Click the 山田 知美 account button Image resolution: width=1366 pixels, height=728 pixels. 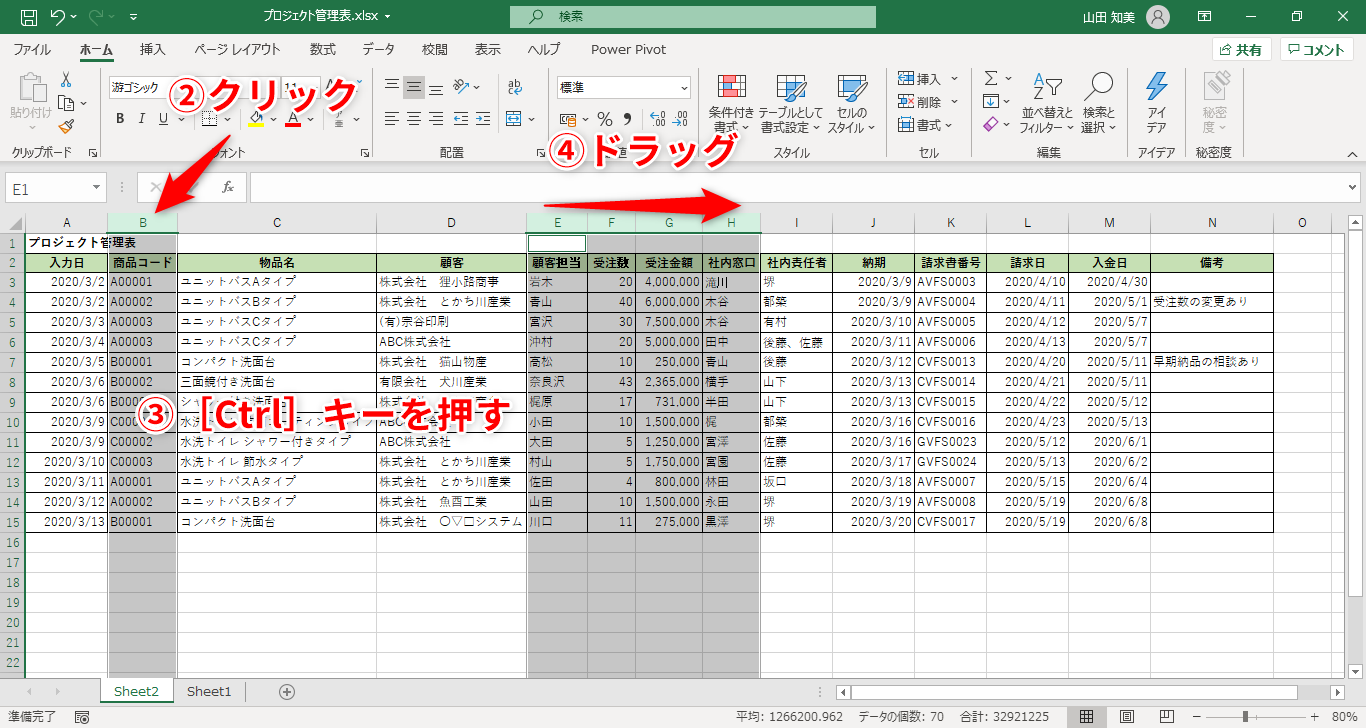point(1126,17)
